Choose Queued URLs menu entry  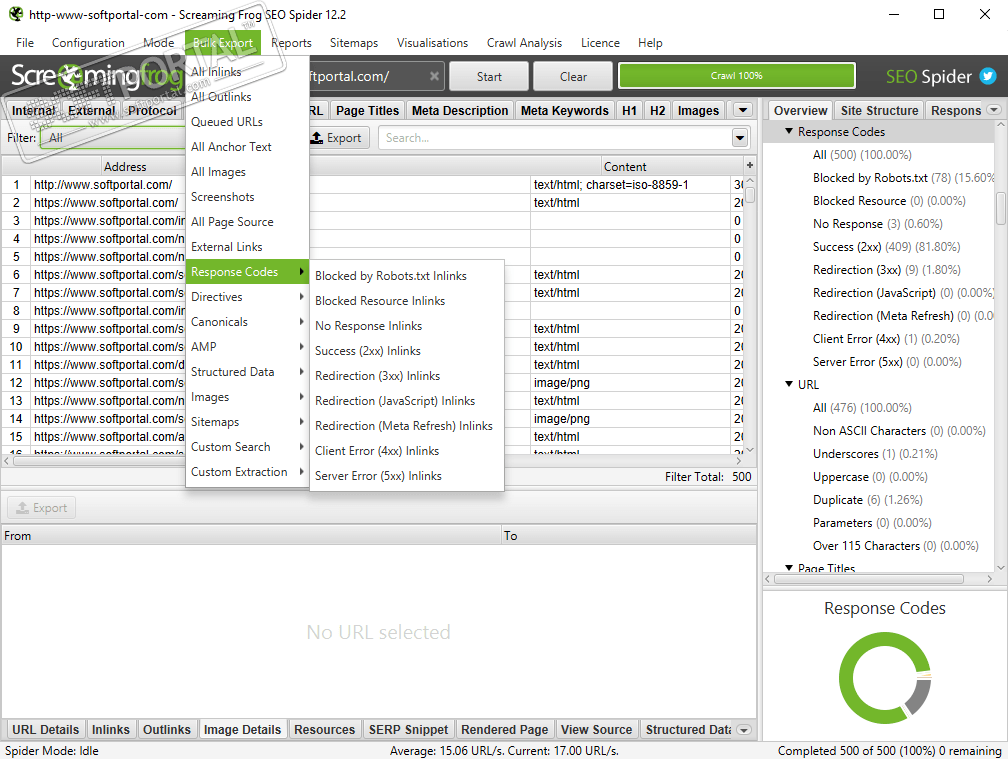point(246,122)
